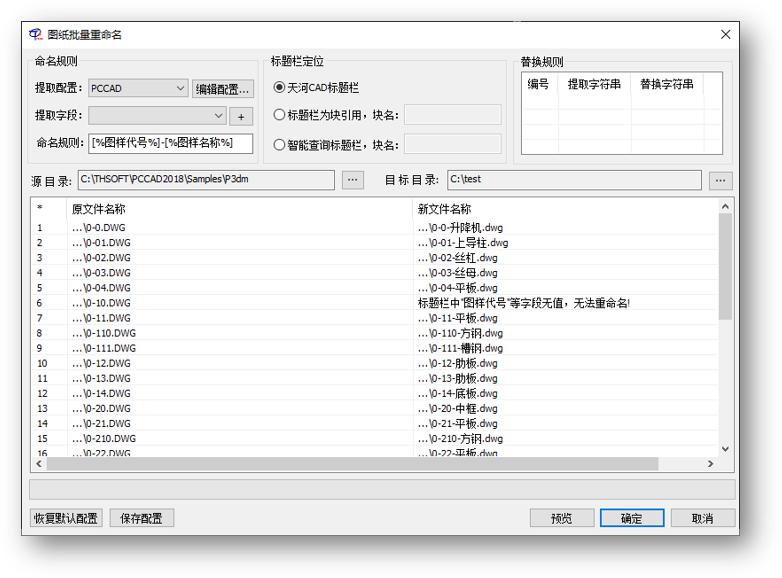The height and width of the screenshot is (578, 782).
Task: Click the horizontal scroll right arrow
Action: [x=710, y=464]
